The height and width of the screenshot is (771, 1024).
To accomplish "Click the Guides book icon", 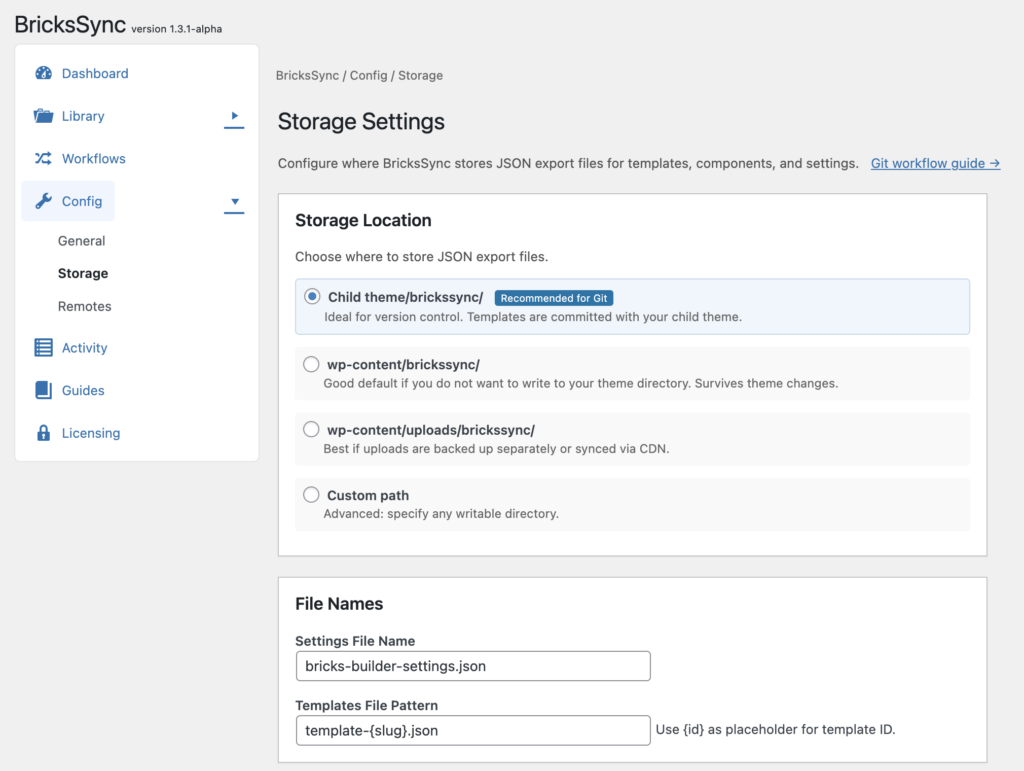I will [43, 391].
